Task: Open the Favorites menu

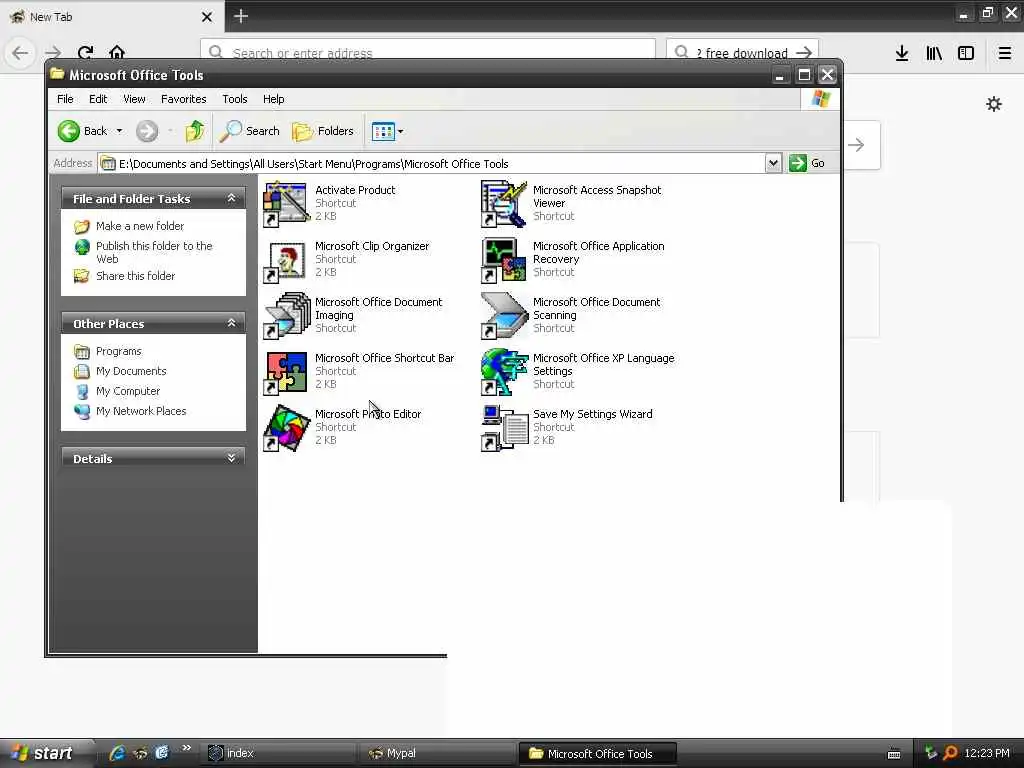Action: [x=184, y=99]
